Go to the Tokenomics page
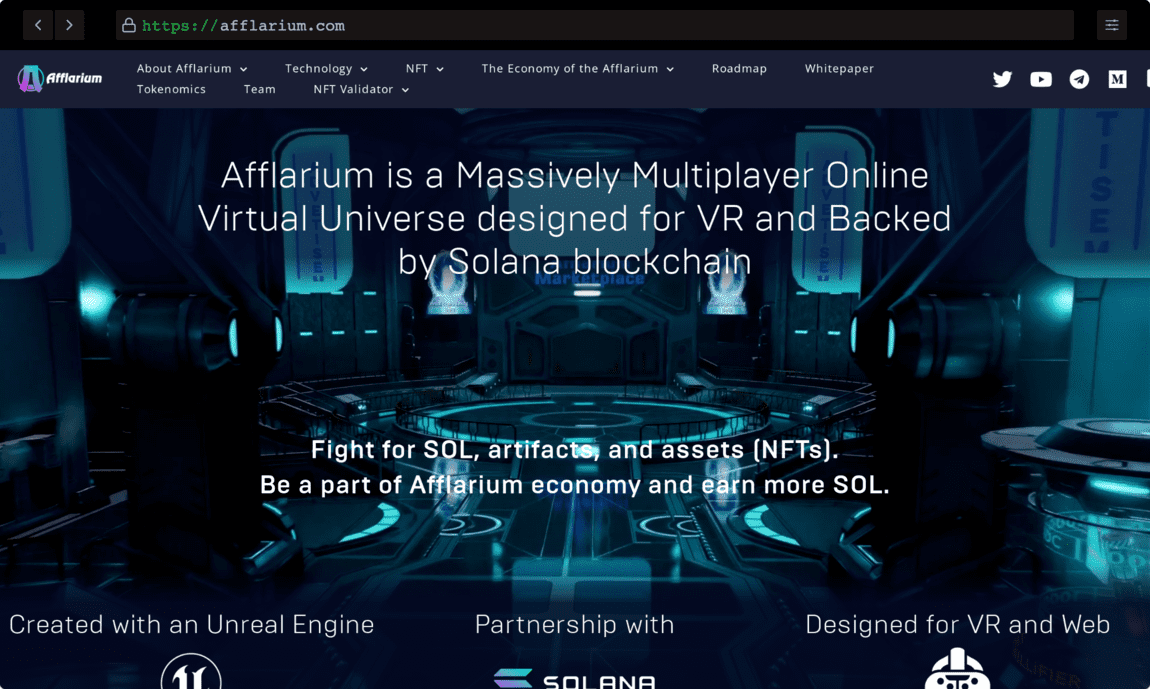The image size is (1150, 689). pyautogui.click(x=171, y=89)
